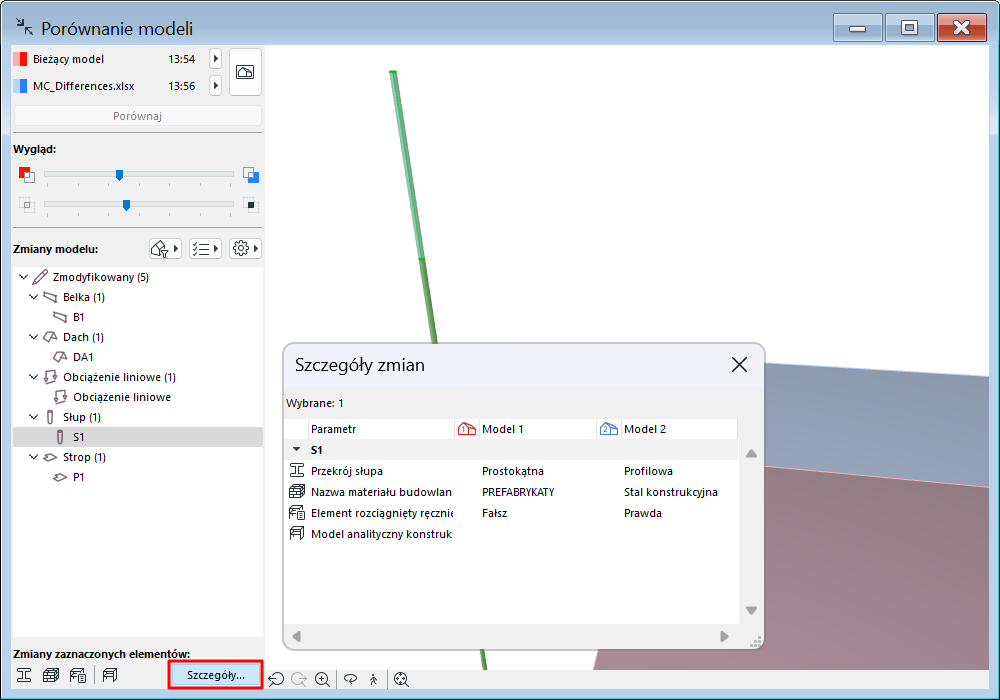Collapse the Strop (1) node
This screenshot has height=700, width=1000.
(x=34, y=457)
